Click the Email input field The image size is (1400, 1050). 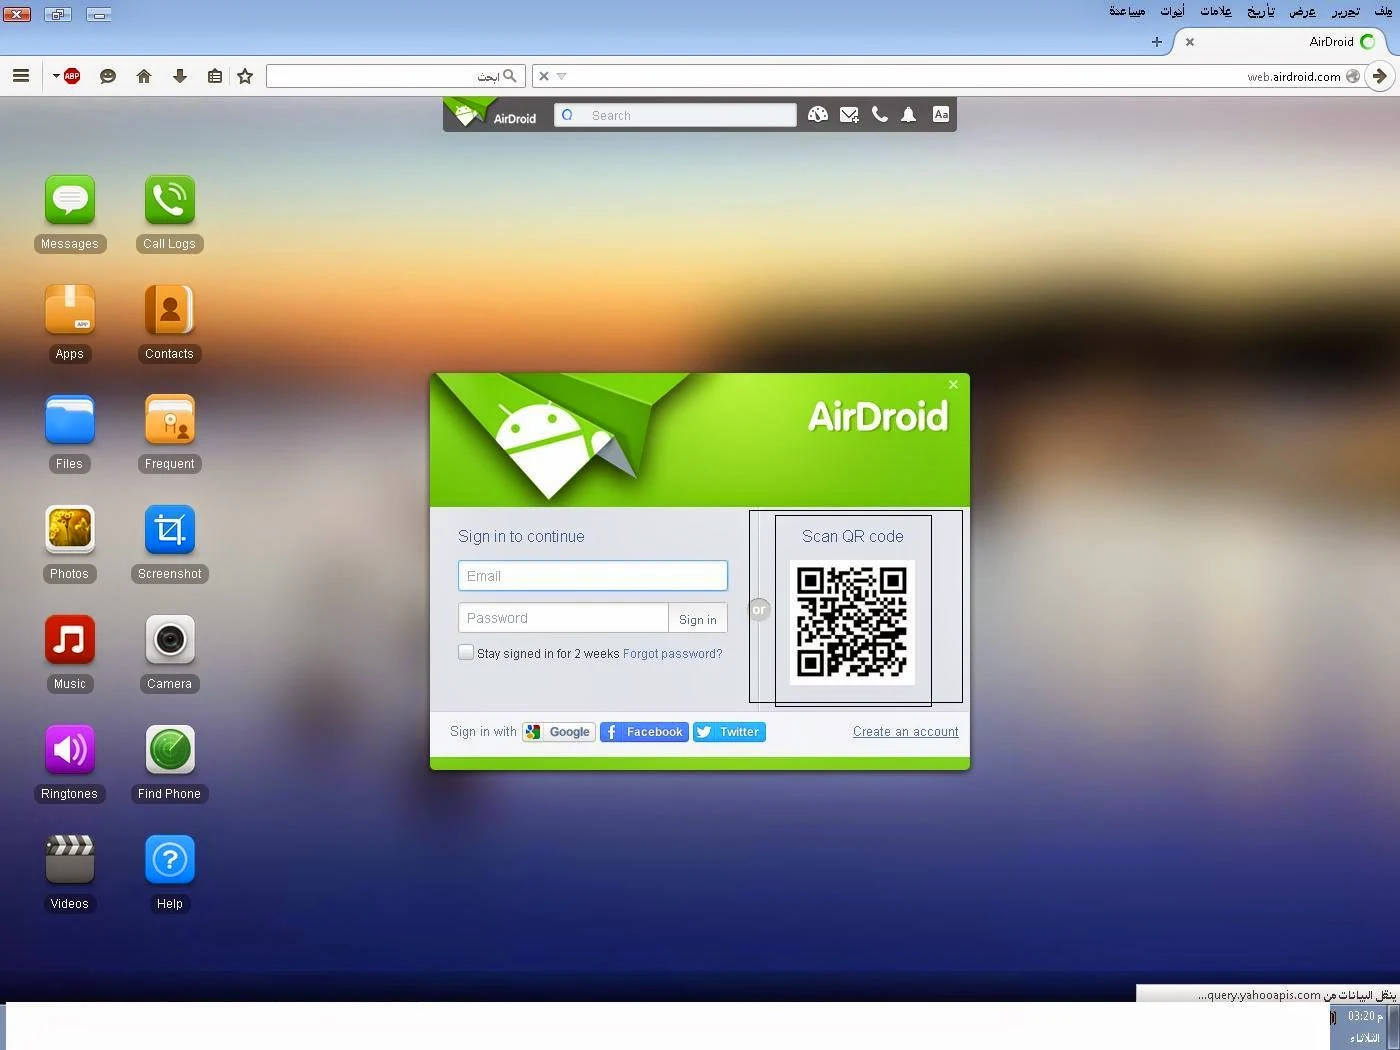[593, 576]
